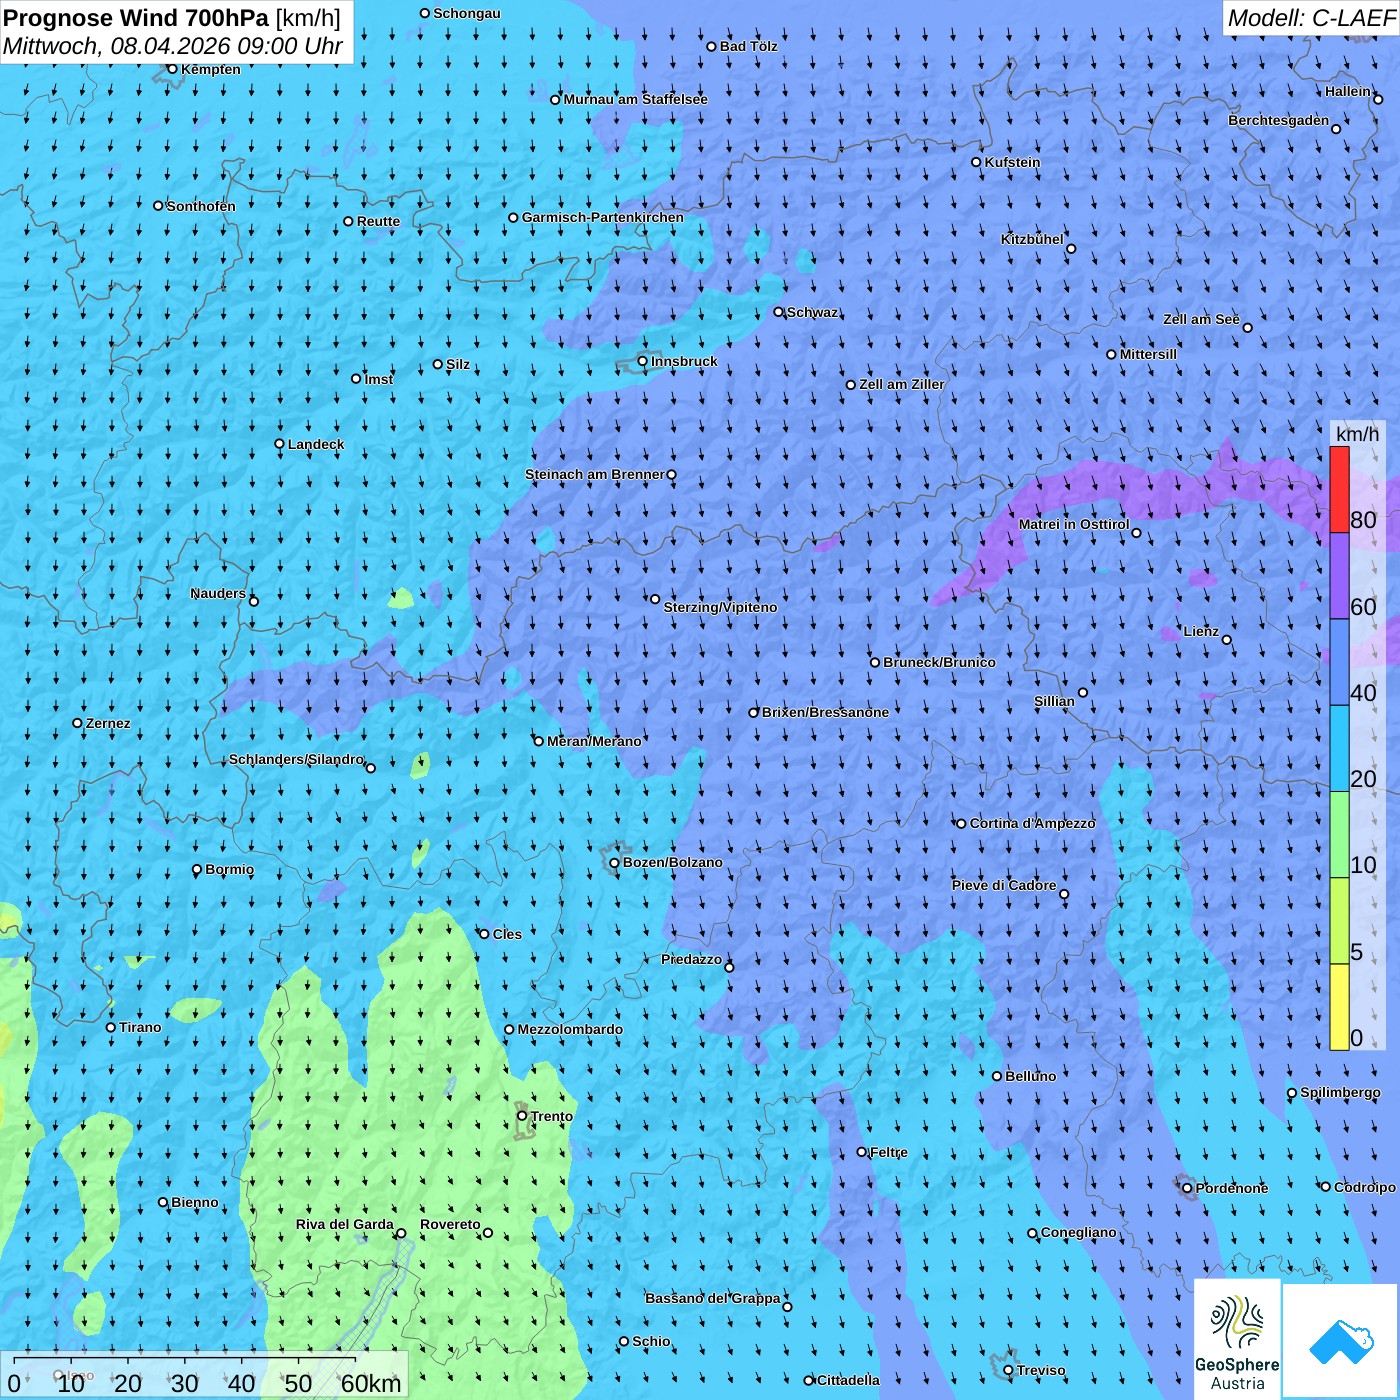Click the 'Cittadella' label

(x=848, y=1380)
